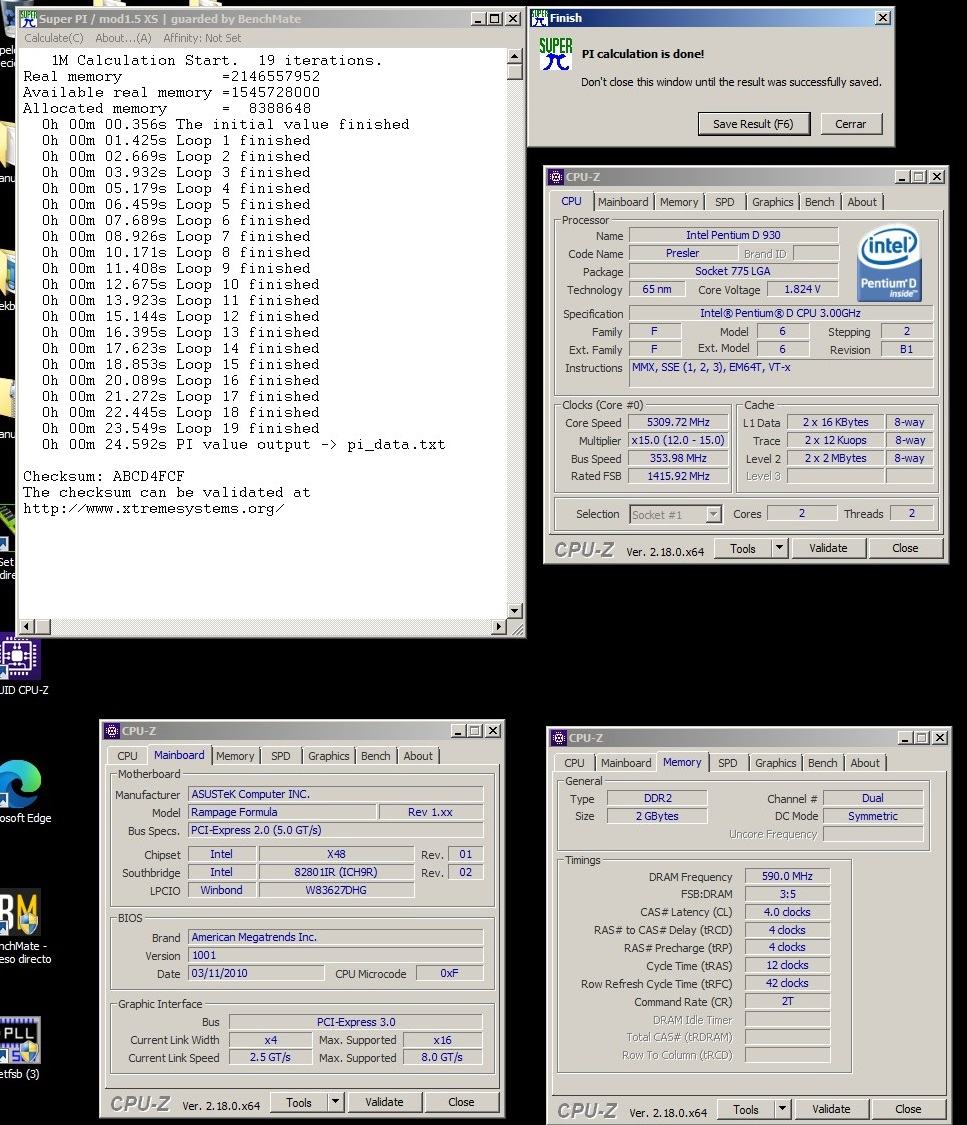Expand Tools dropdown arrow in CPU window
This screenshot has height=1125, width=967.
(779, 548)
